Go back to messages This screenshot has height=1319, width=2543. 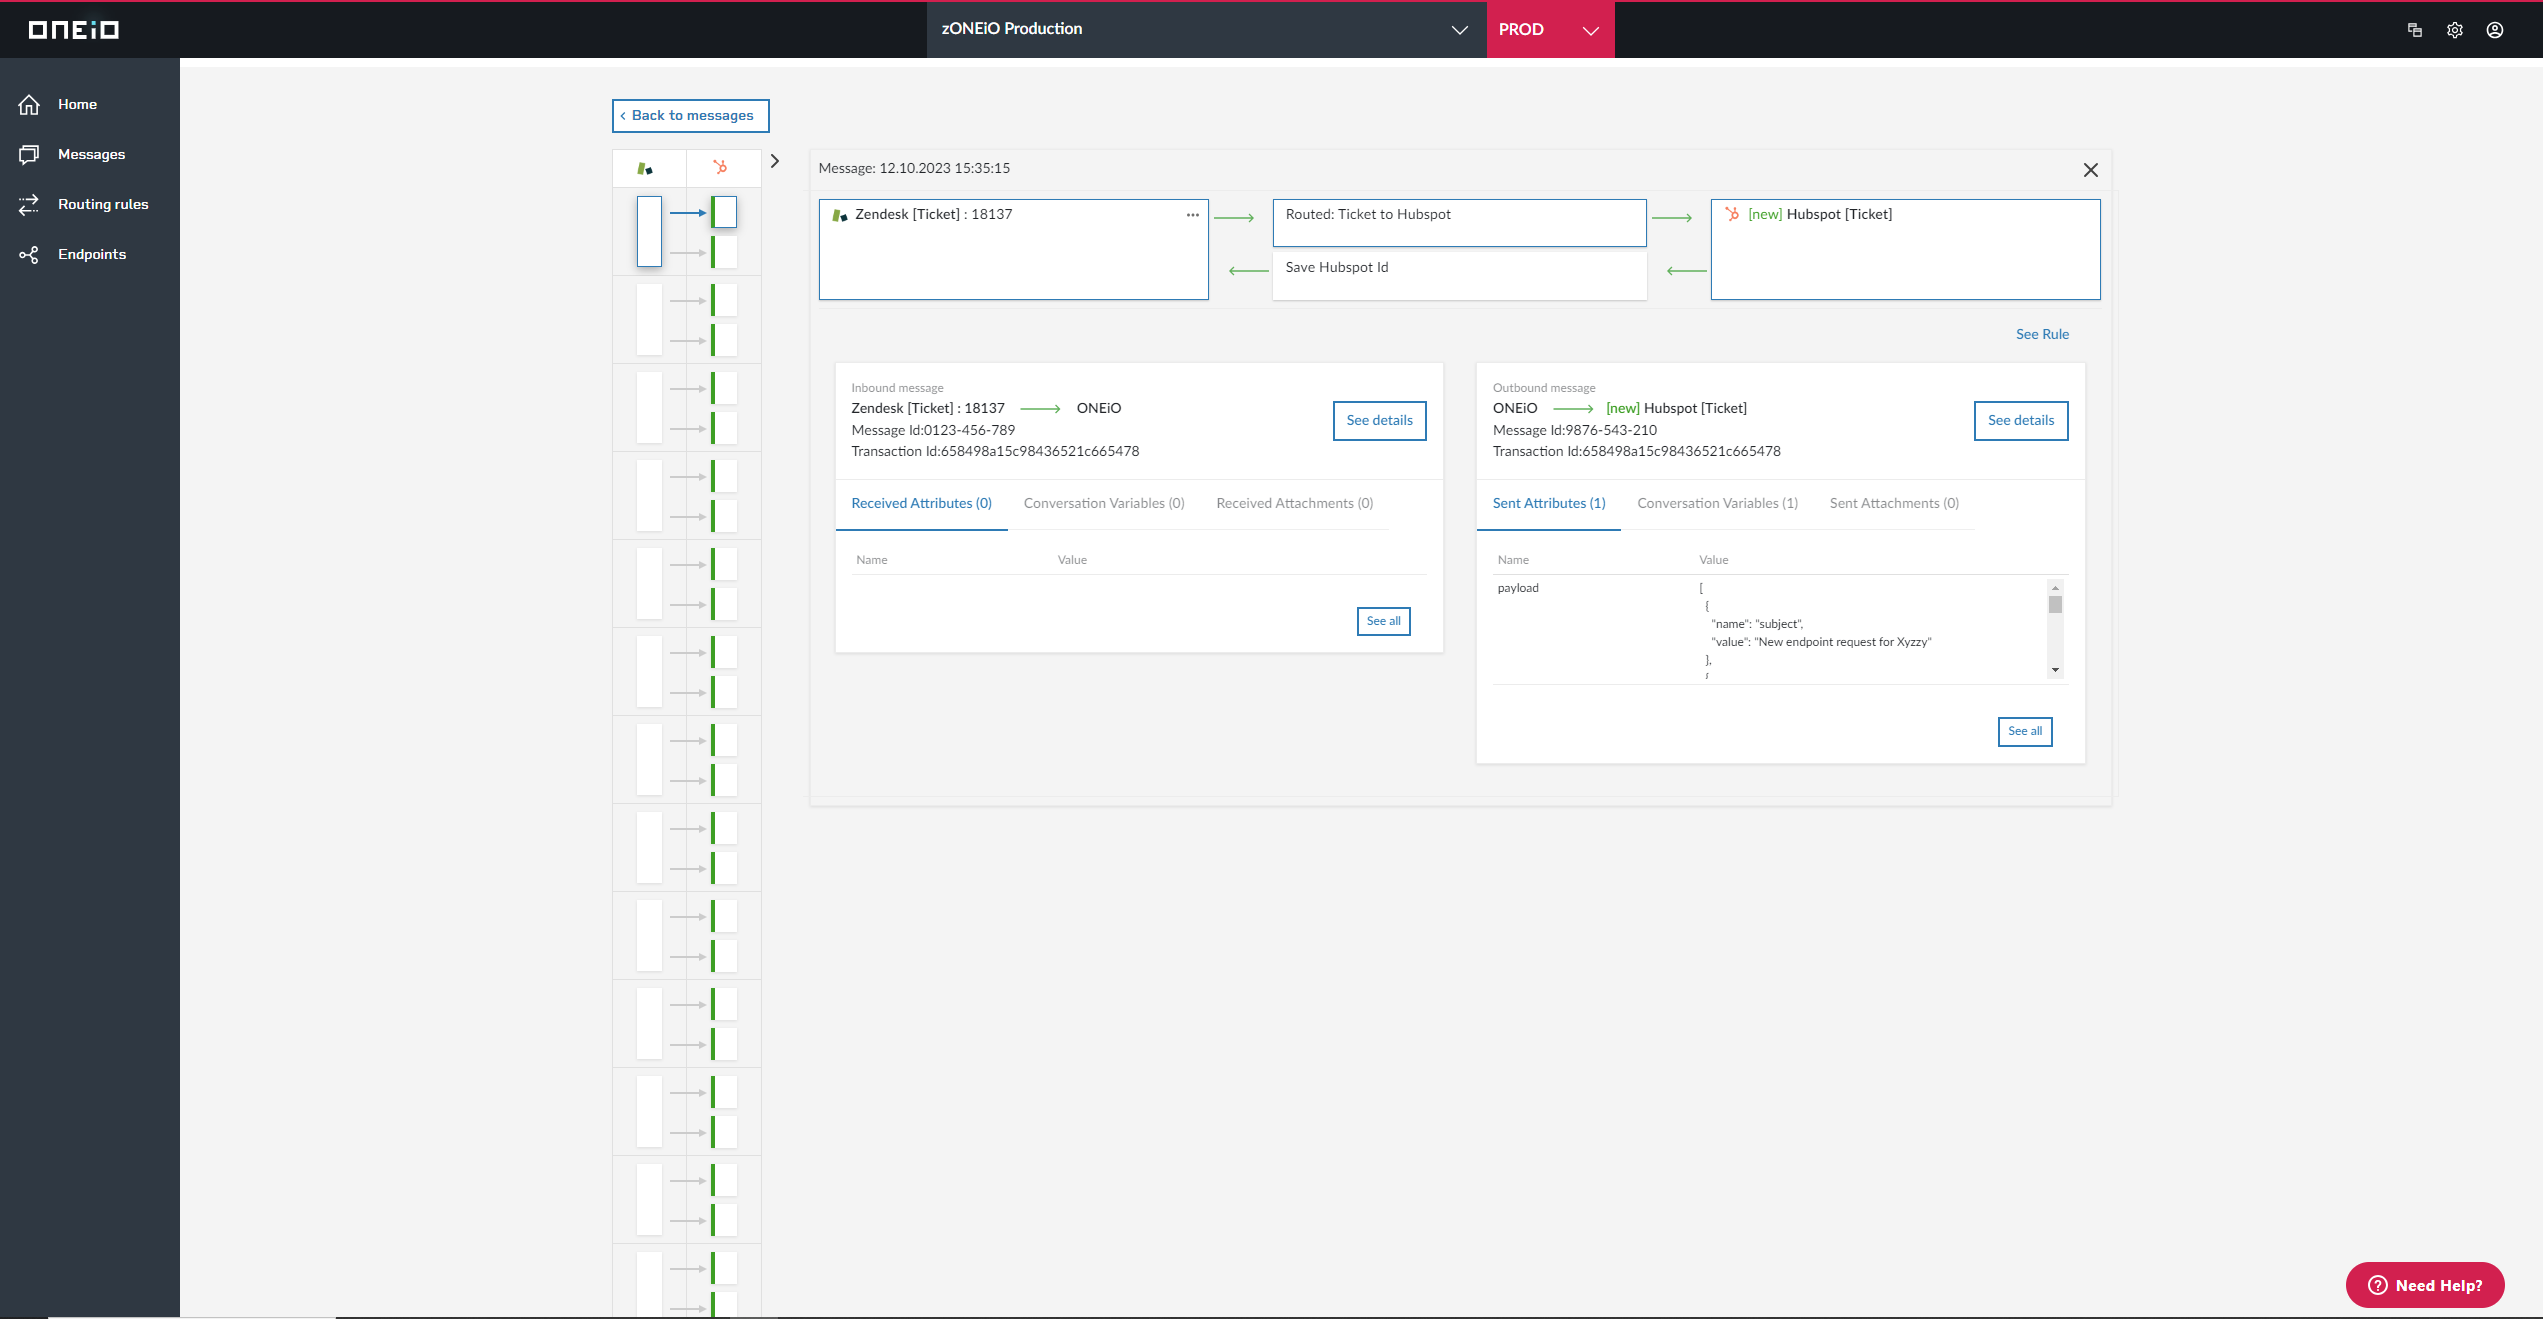690,116
